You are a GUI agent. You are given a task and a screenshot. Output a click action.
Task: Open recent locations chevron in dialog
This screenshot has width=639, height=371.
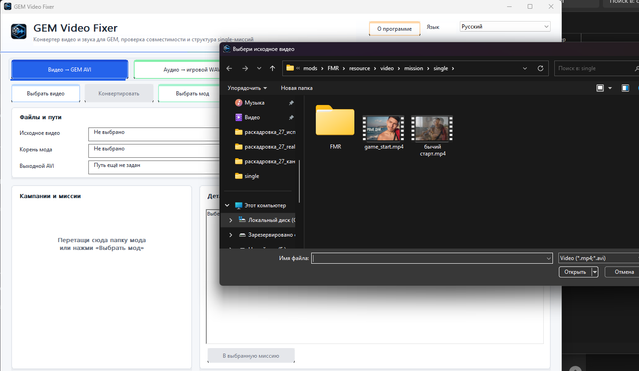point(259,68)
